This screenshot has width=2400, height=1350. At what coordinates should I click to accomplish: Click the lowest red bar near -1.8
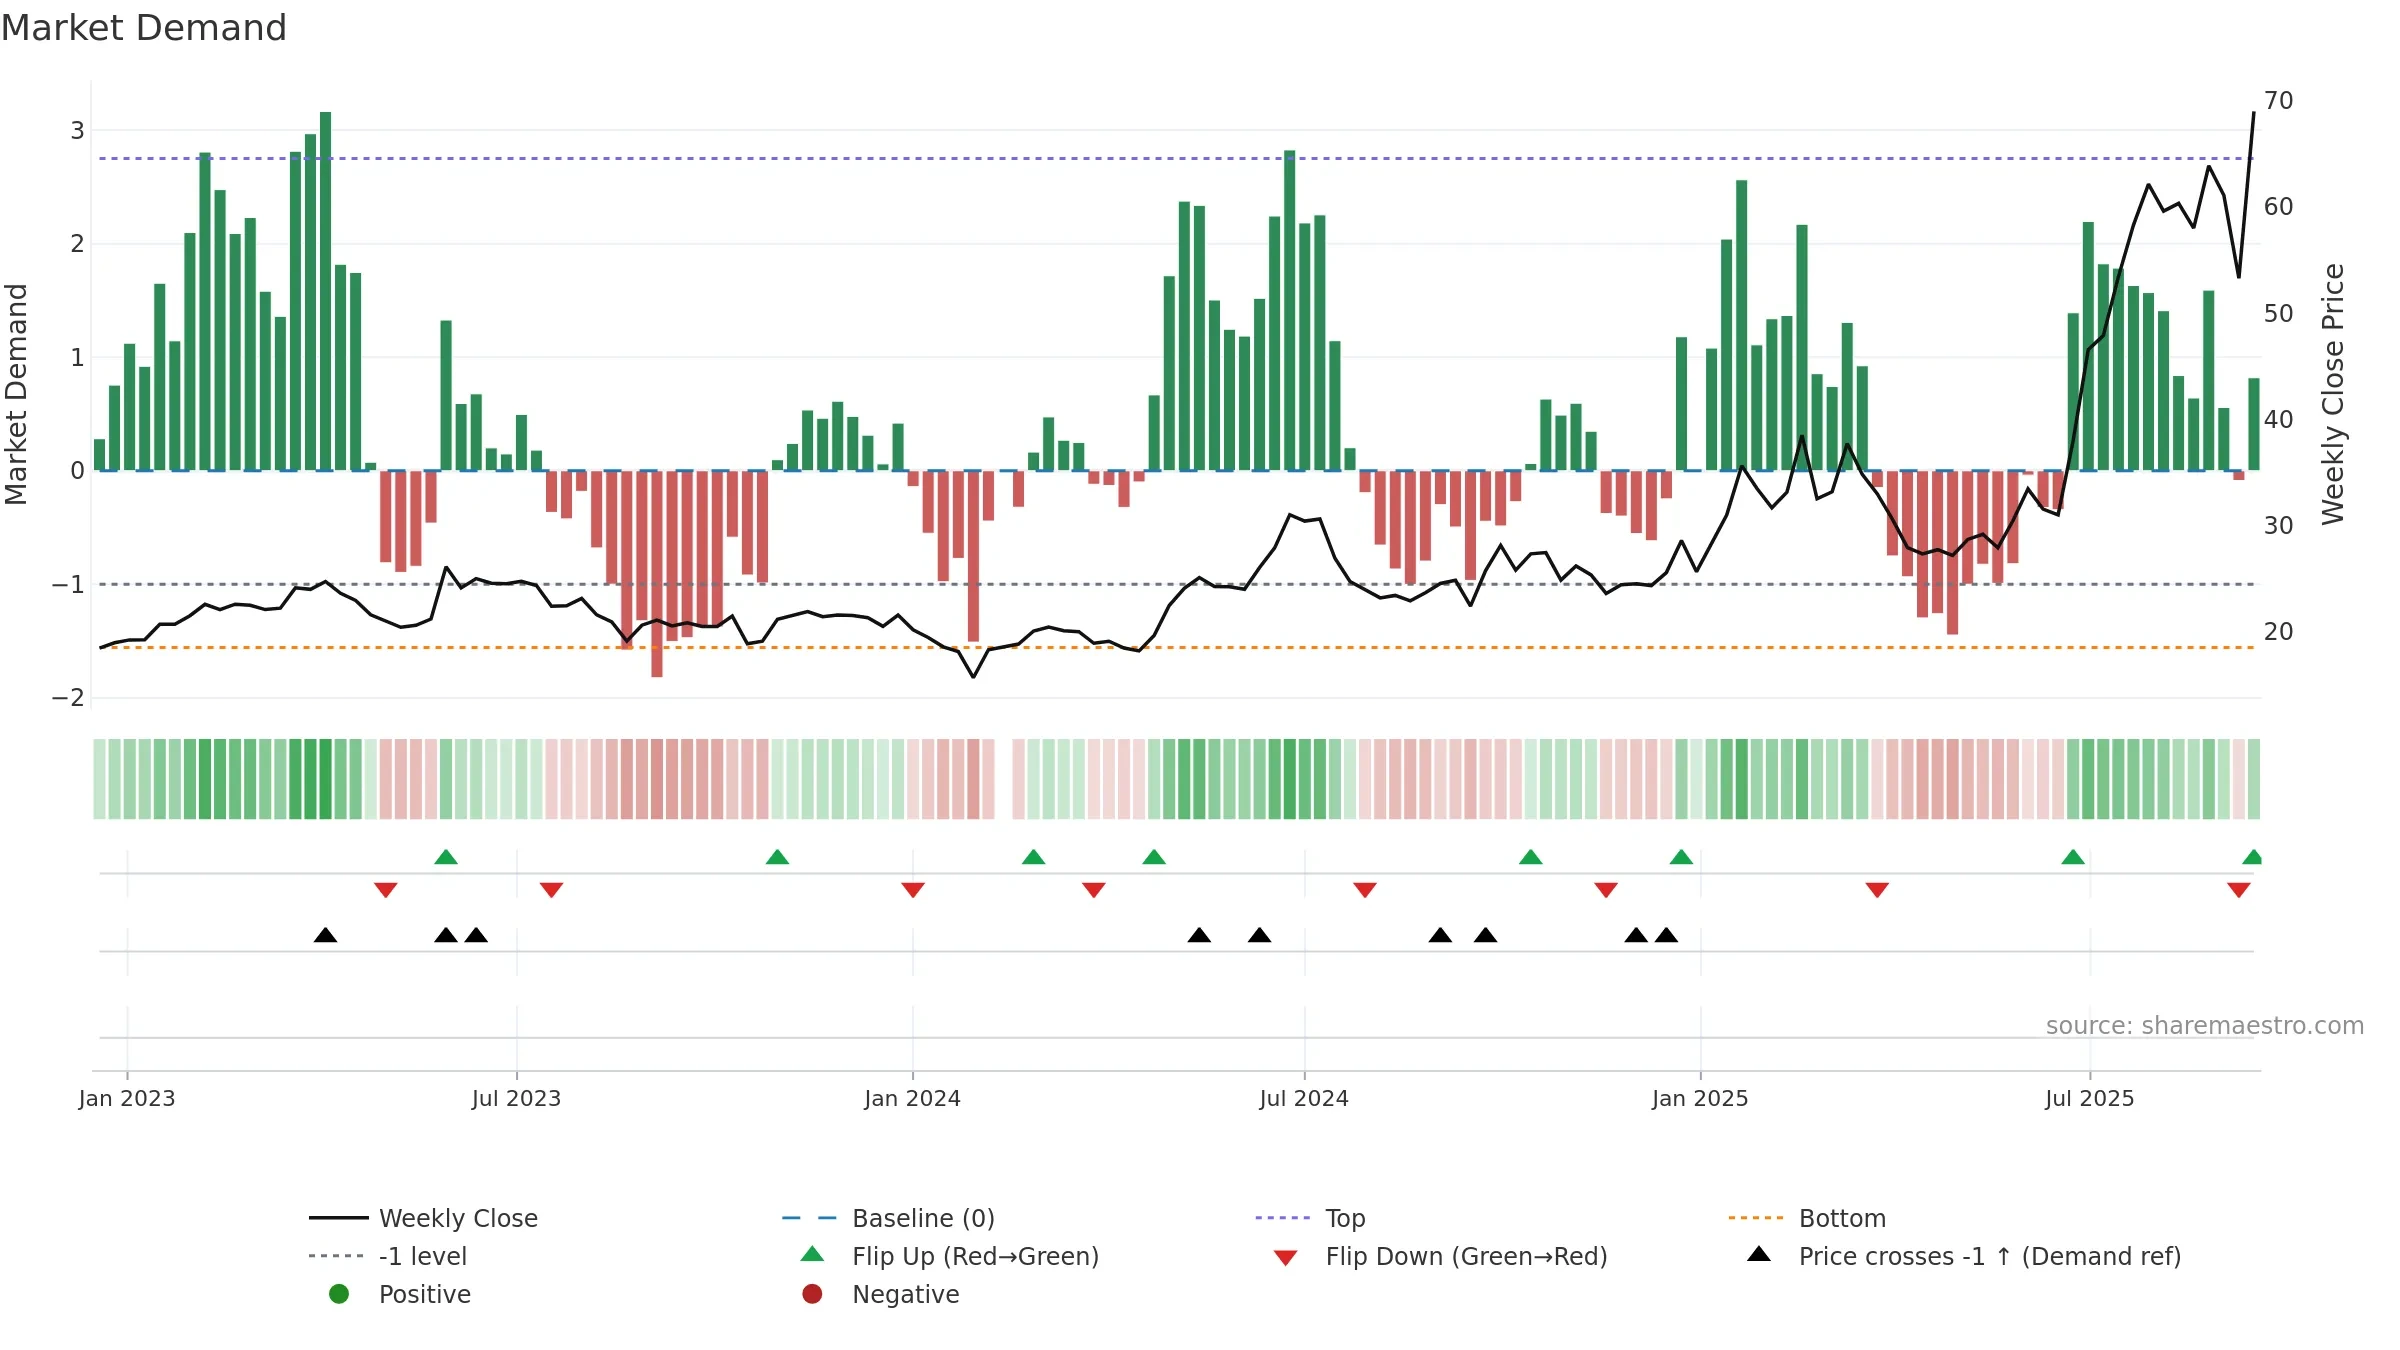(656, 573)
